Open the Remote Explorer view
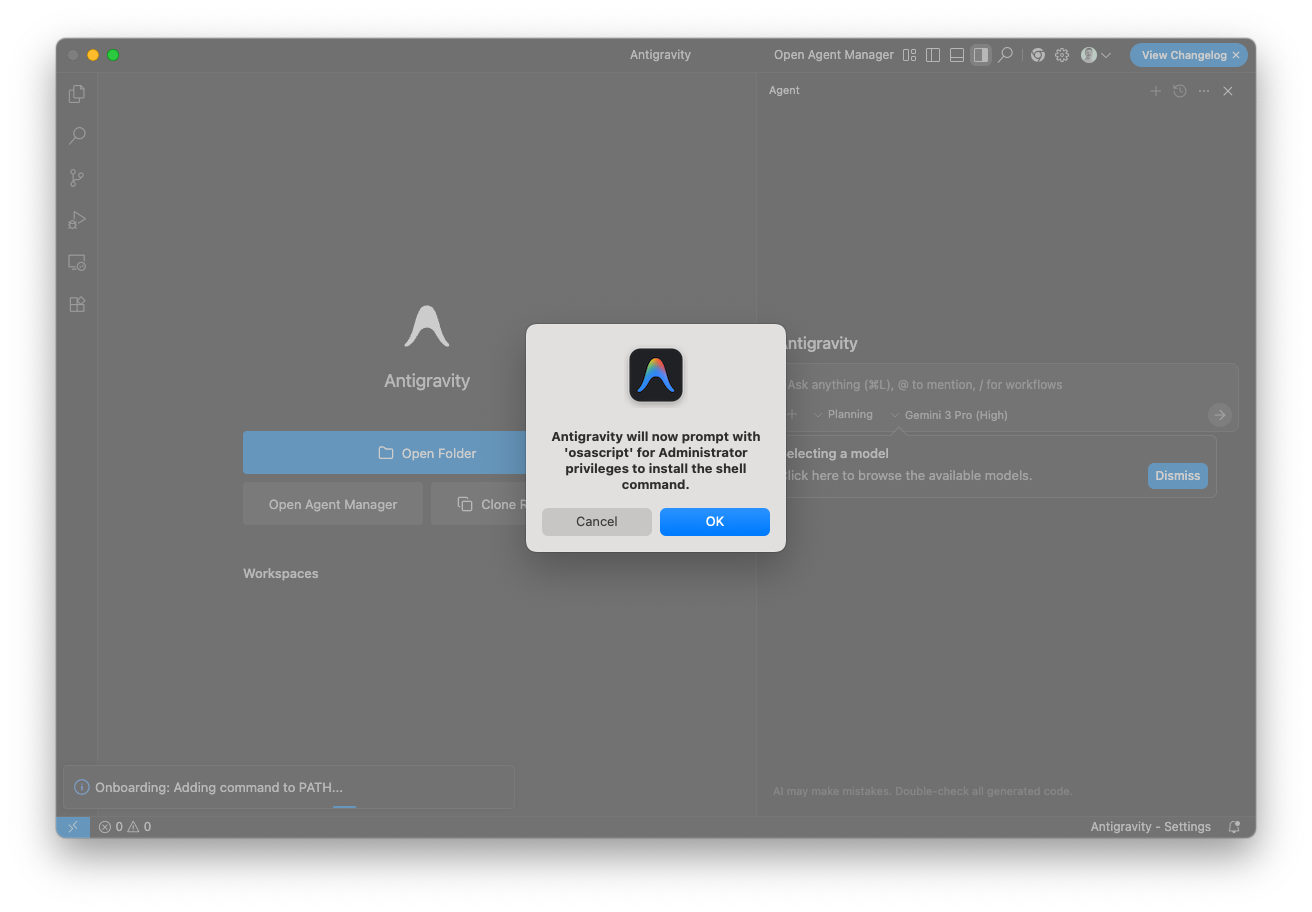Viewport: 1312px width, 912px height. click(77, 263)
